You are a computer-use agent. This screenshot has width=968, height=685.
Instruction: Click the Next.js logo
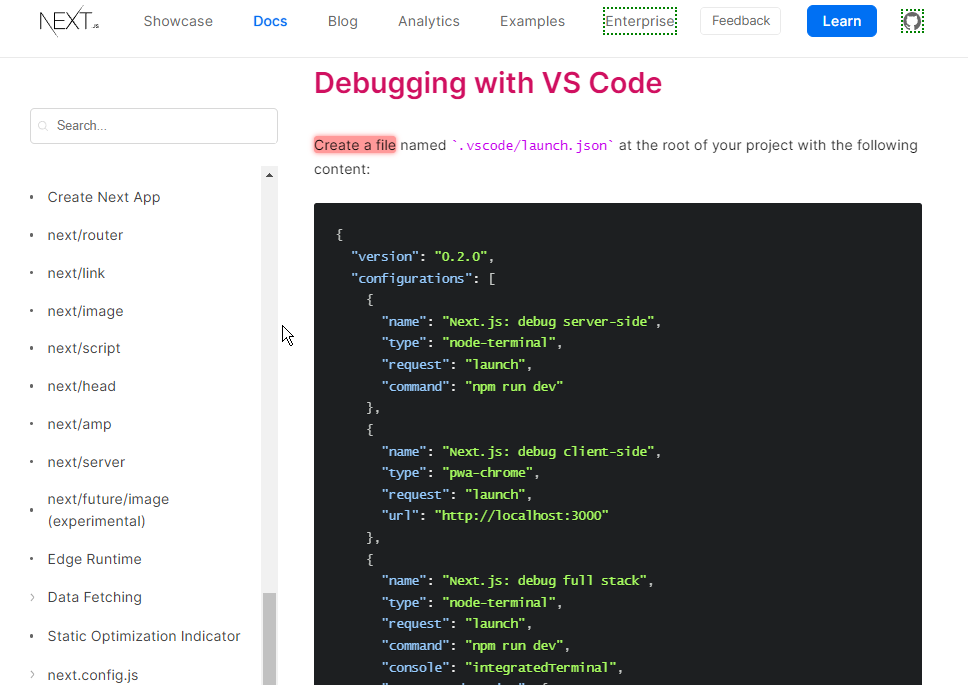pos(68,21)
